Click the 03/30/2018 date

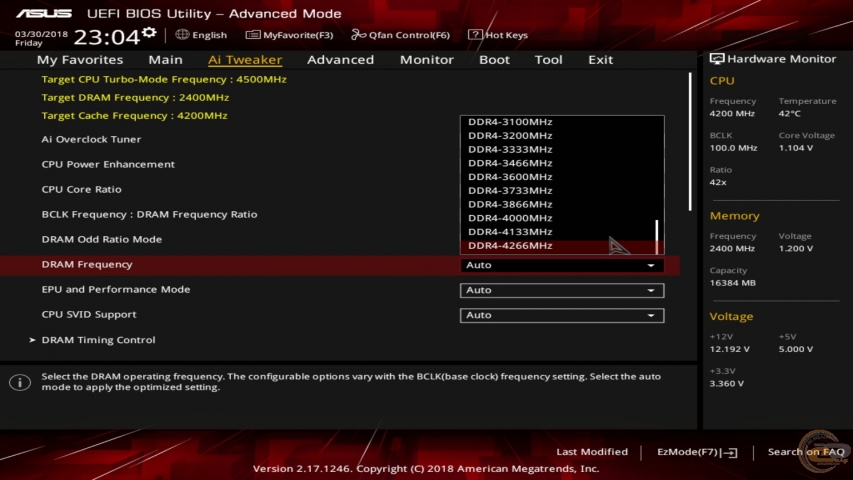click(41, 34)
